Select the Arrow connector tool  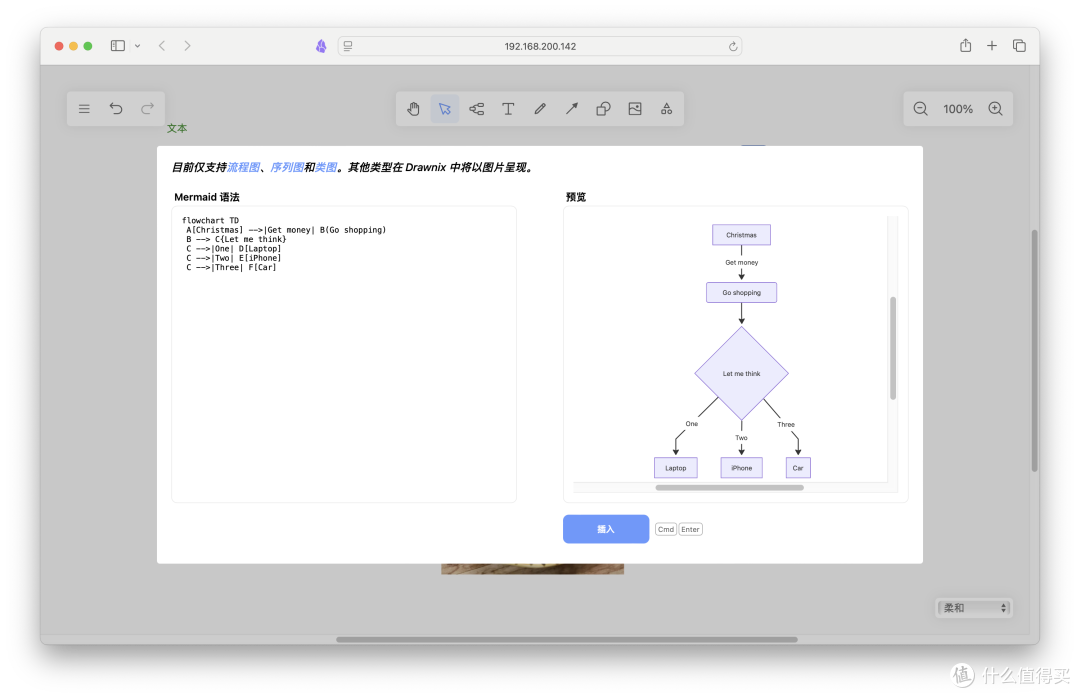pyautogui.click(x=571, y=108)
